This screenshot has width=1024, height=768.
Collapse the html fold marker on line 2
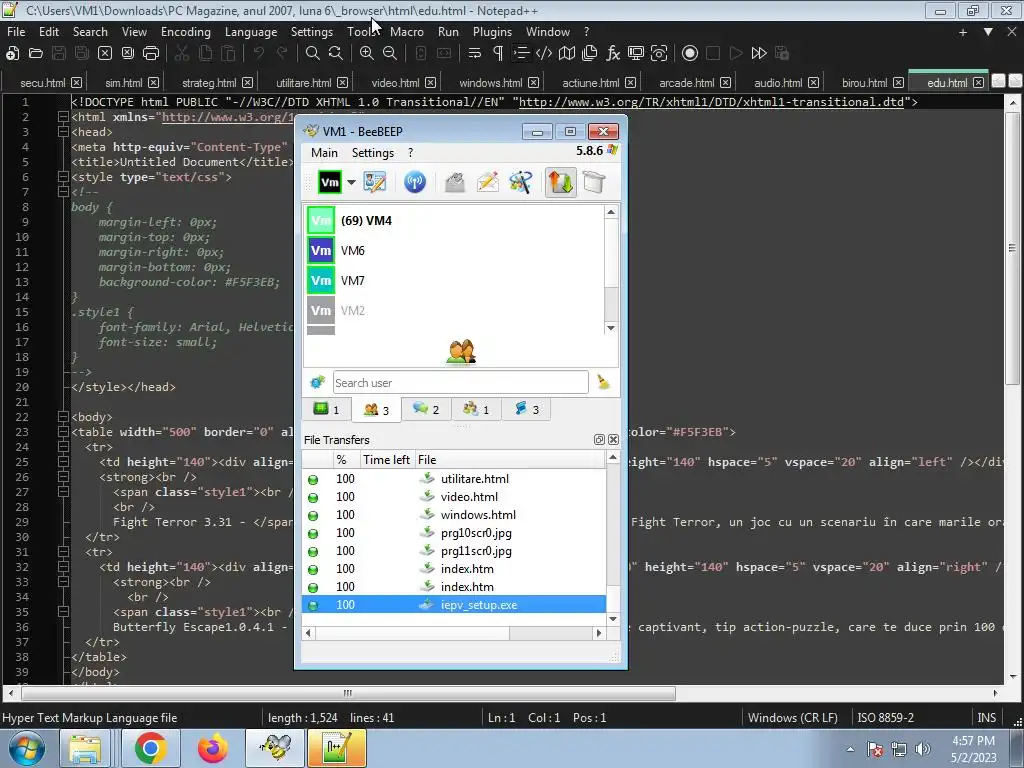coord(63,117)
